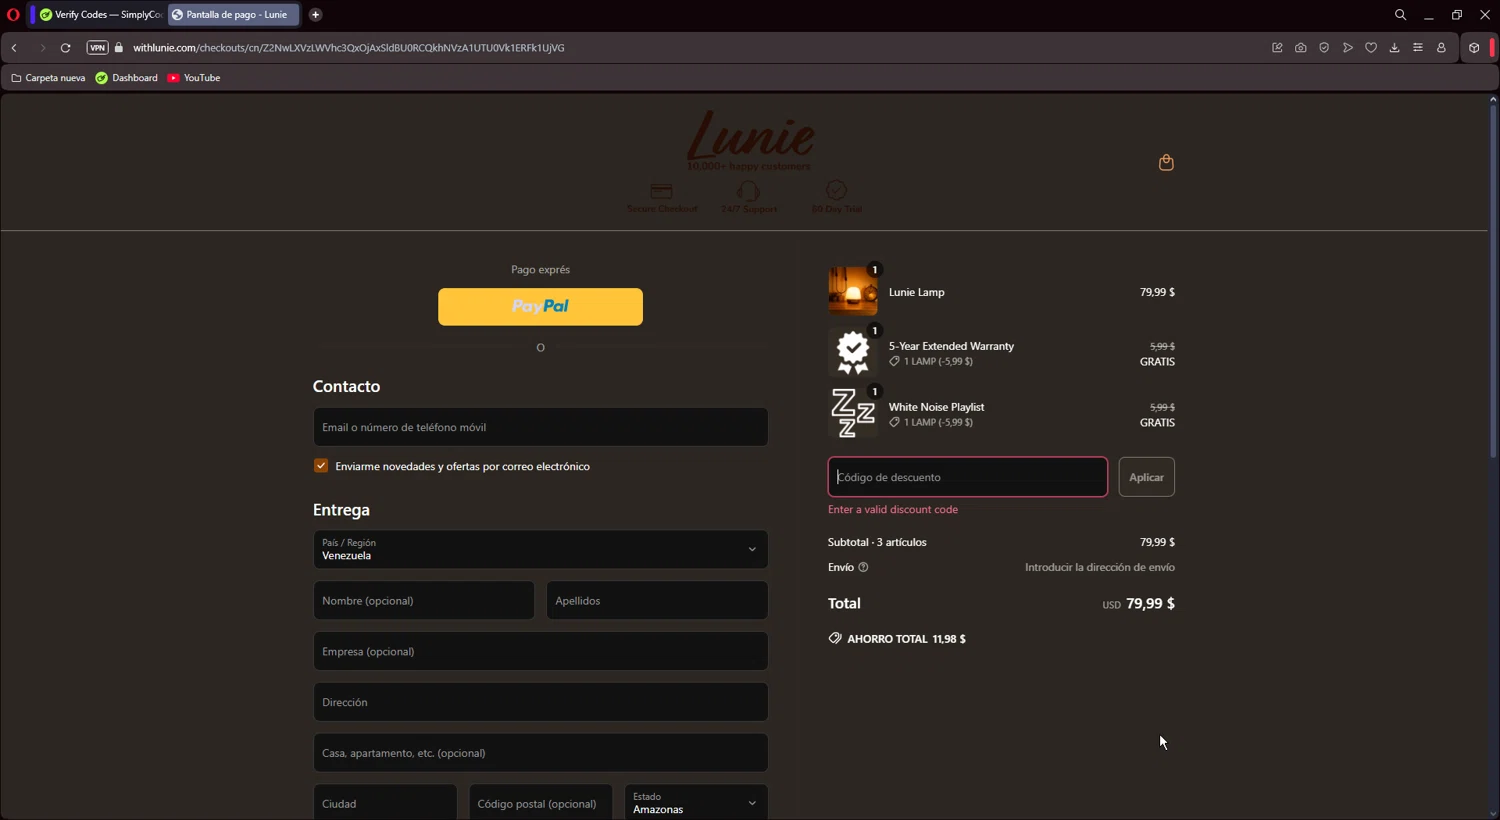Focus the Código postal (opcional) field
Viewport: 1500px width, 820px height.
pos(540,803)
